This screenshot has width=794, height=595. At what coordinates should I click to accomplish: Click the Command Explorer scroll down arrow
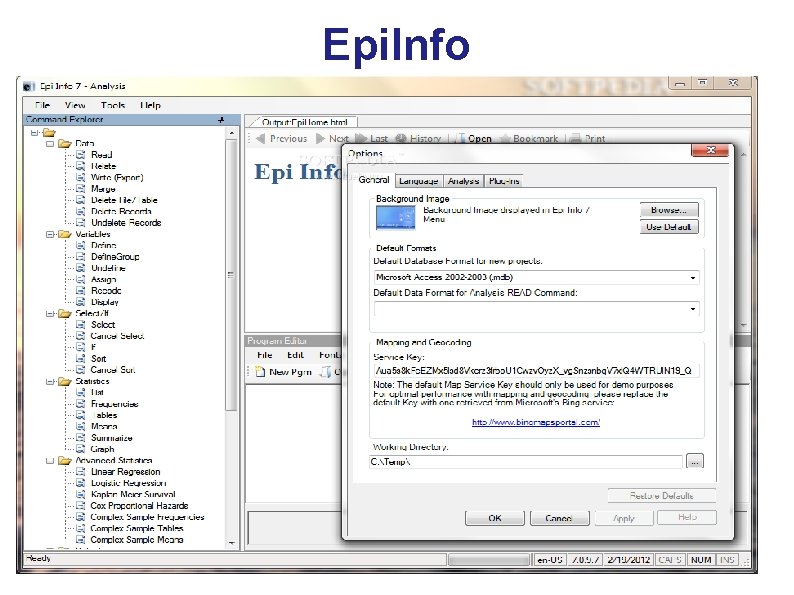tap(231, 543)
